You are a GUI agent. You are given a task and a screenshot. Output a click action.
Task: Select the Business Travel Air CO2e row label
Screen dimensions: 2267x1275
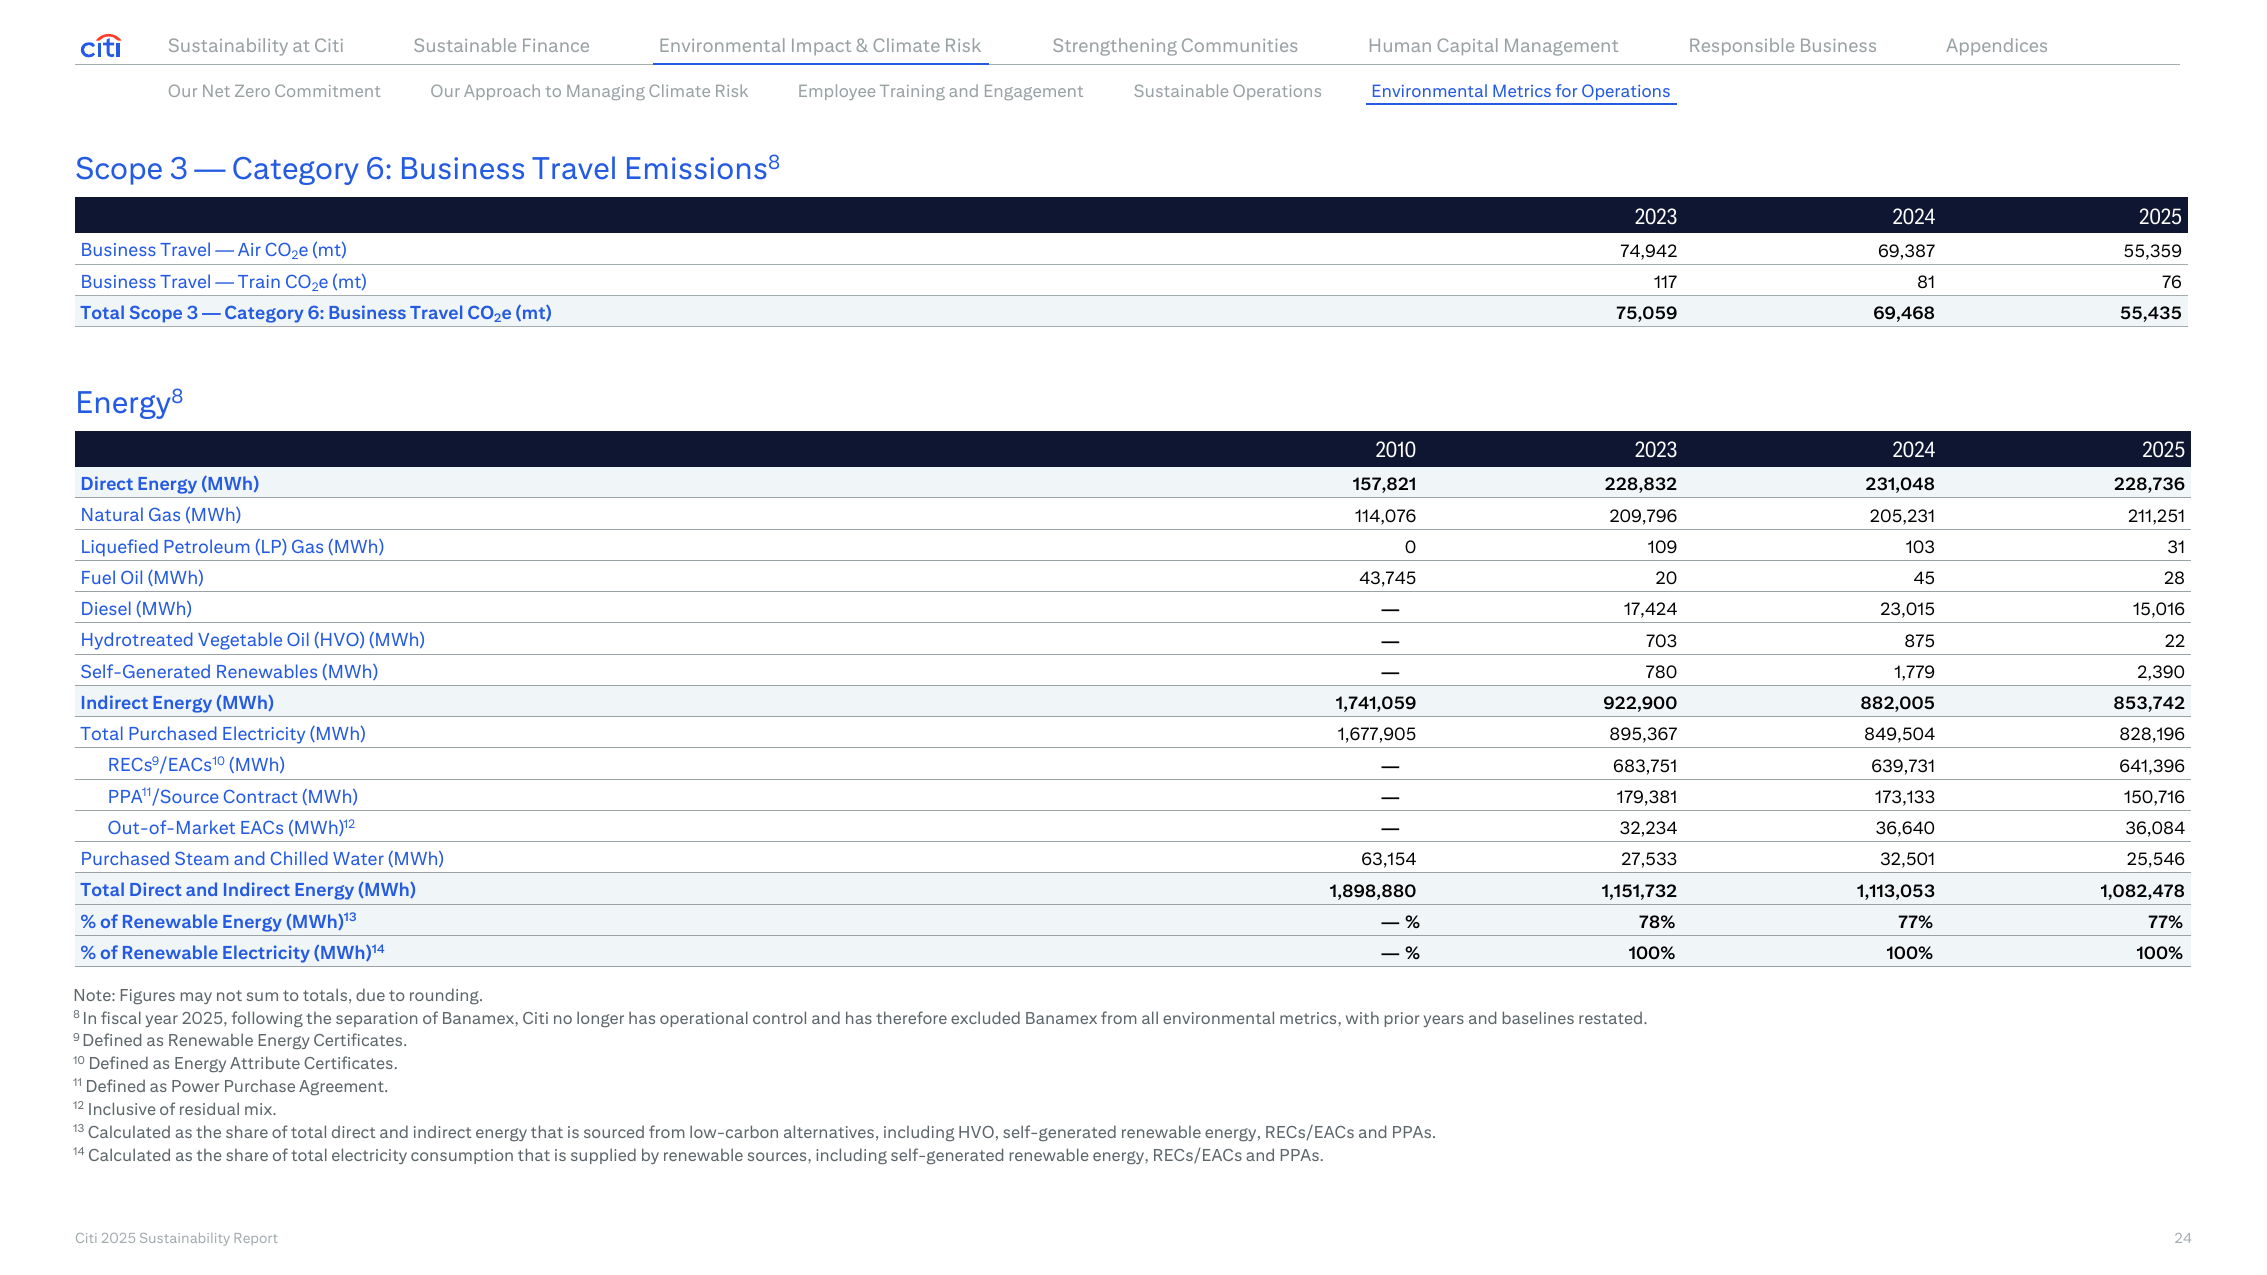[x=213, y=250]
